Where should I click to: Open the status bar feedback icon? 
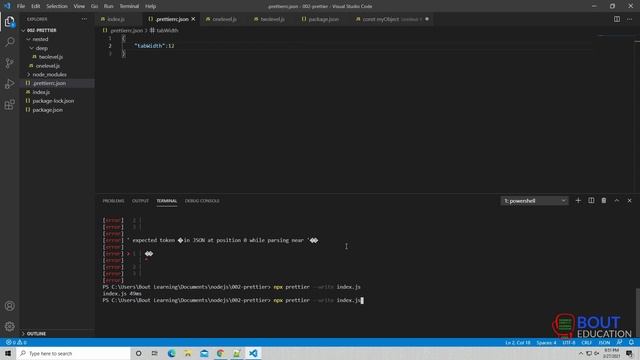coord(619,342)
